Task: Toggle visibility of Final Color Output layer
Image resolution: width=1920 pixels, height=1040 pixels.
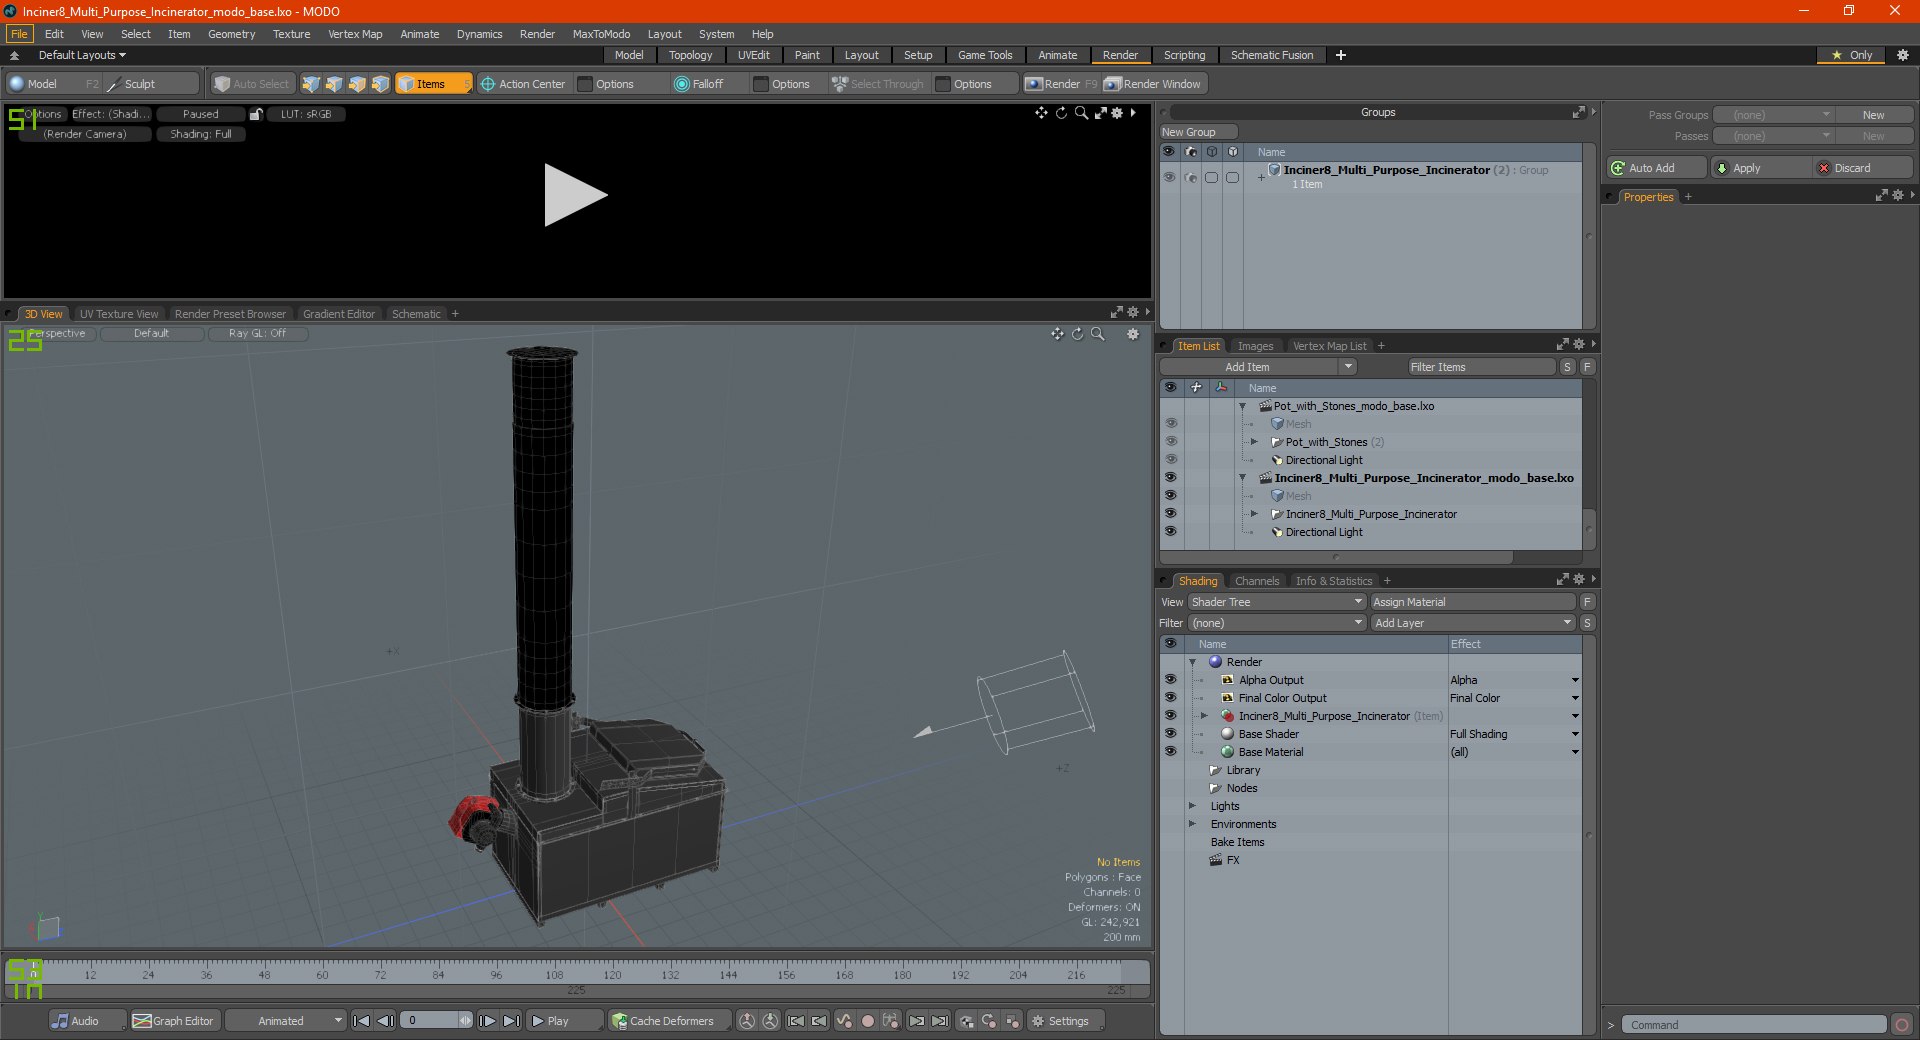Action: pos(1170,698)
